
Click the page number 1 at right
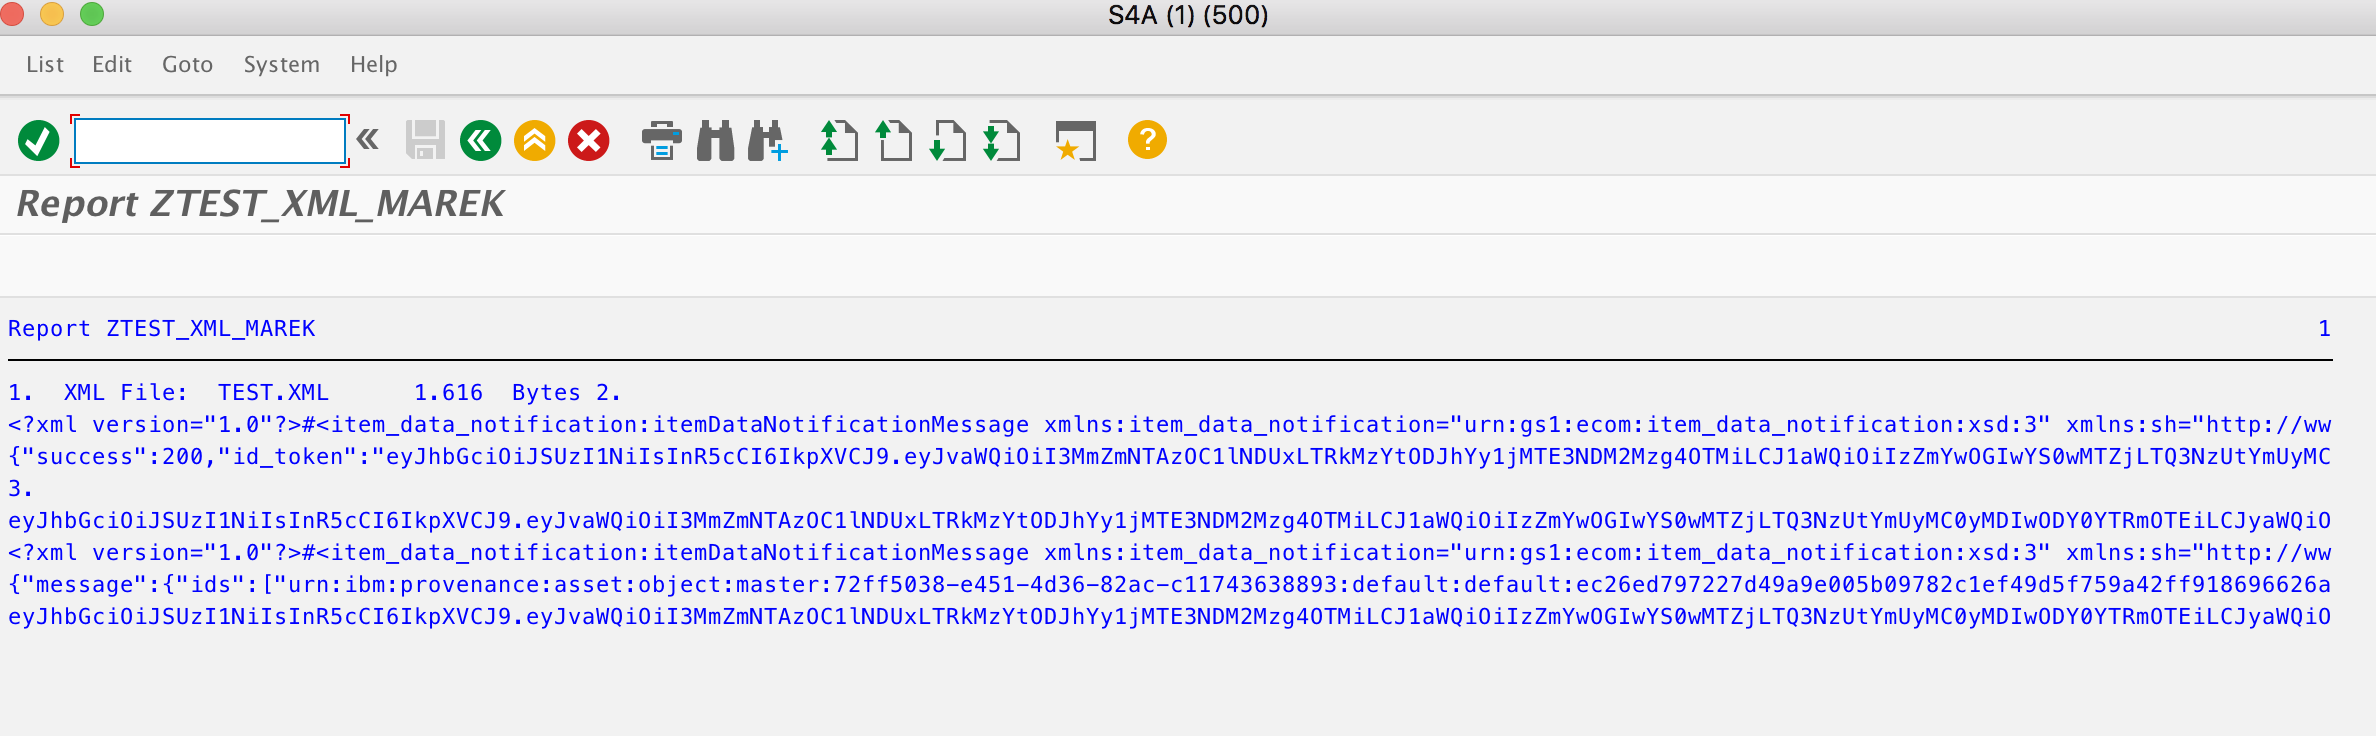click(2325, 329)
